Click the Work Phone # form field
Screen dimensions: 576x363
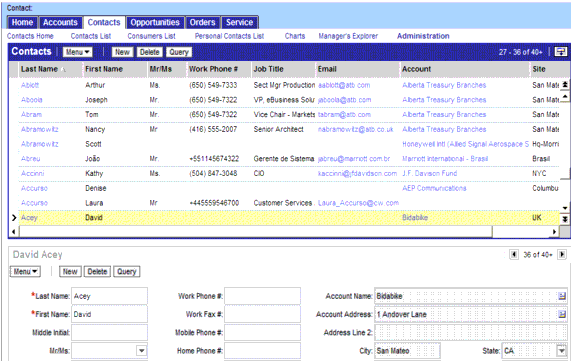tap(262, 296)
